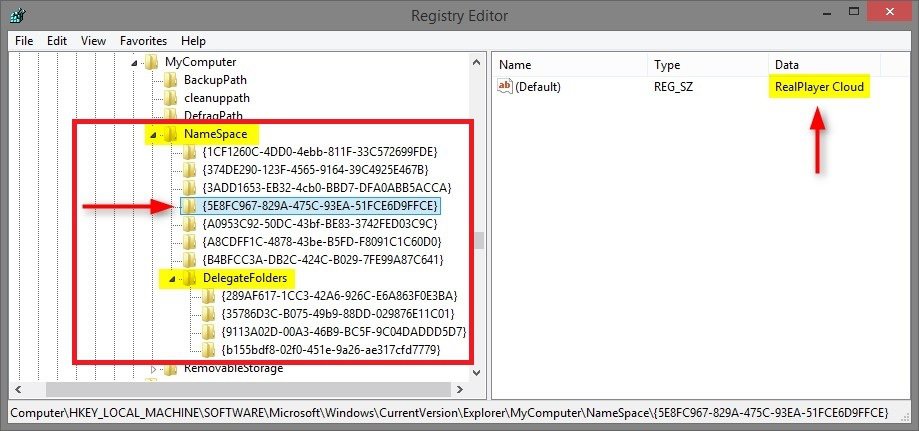Open the File menu

24,41
